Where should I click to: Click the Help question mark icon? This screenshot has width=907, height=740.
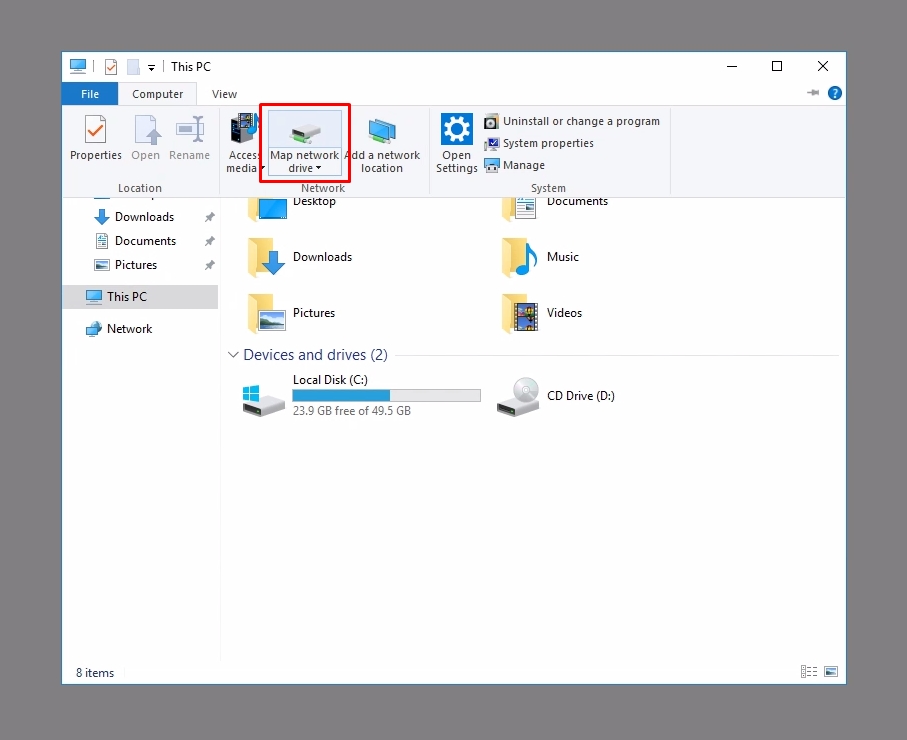[835, 93]
